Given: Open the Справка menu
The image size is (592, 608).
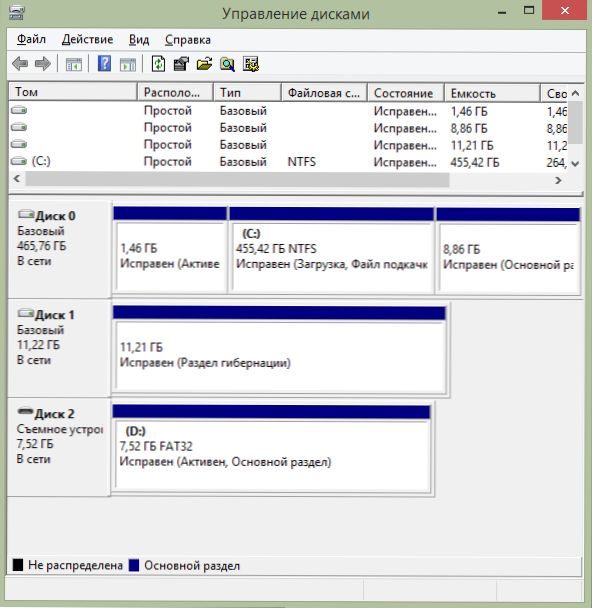Looking at the screenshot, I should [x=188, y=39].
